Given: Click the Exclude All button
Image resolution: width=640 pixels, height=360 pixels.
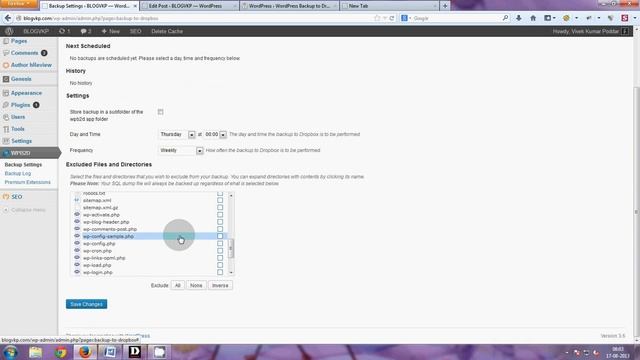Looking at the screenshot, I should click(178, 285).
